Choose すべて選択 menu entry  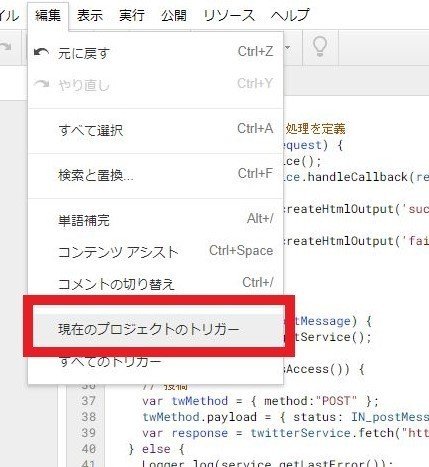156,130
